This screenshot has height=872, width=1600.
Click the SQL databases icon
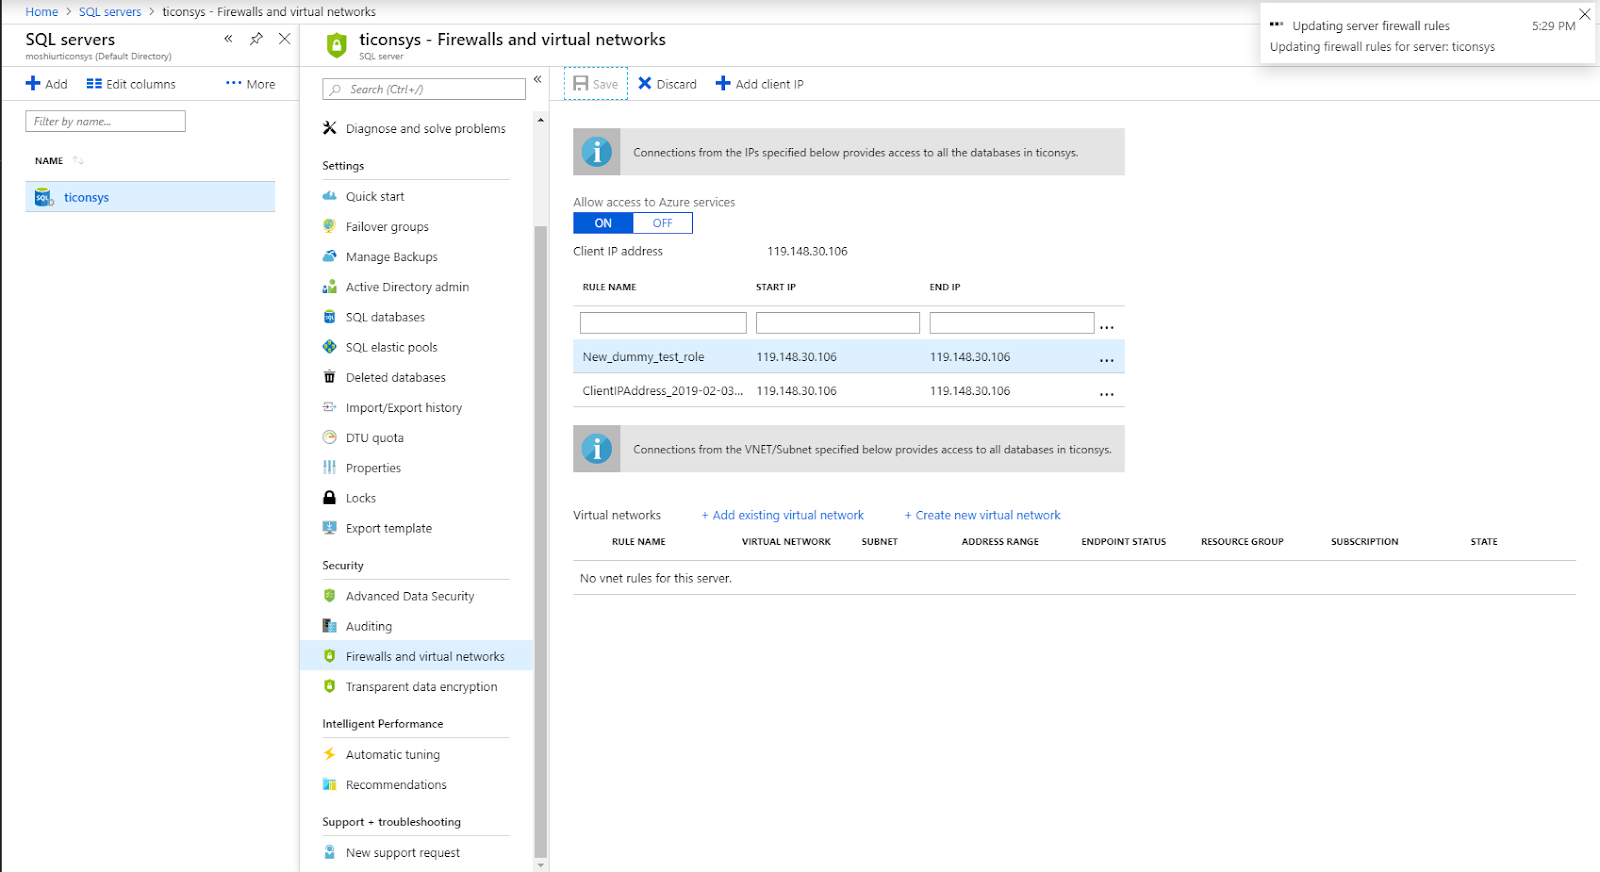[329, 317]
